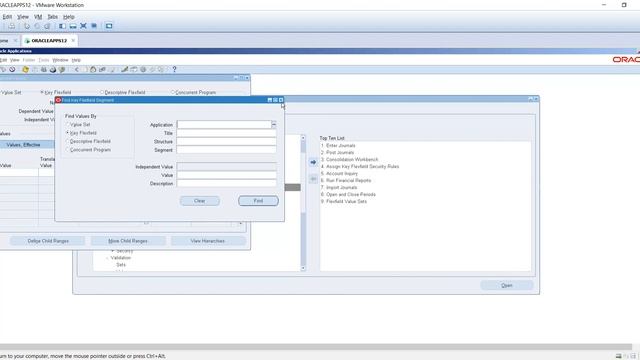Click the Application input field
Image resolution: width=640 pixels, height=360 pixels.
coord(224,124)
